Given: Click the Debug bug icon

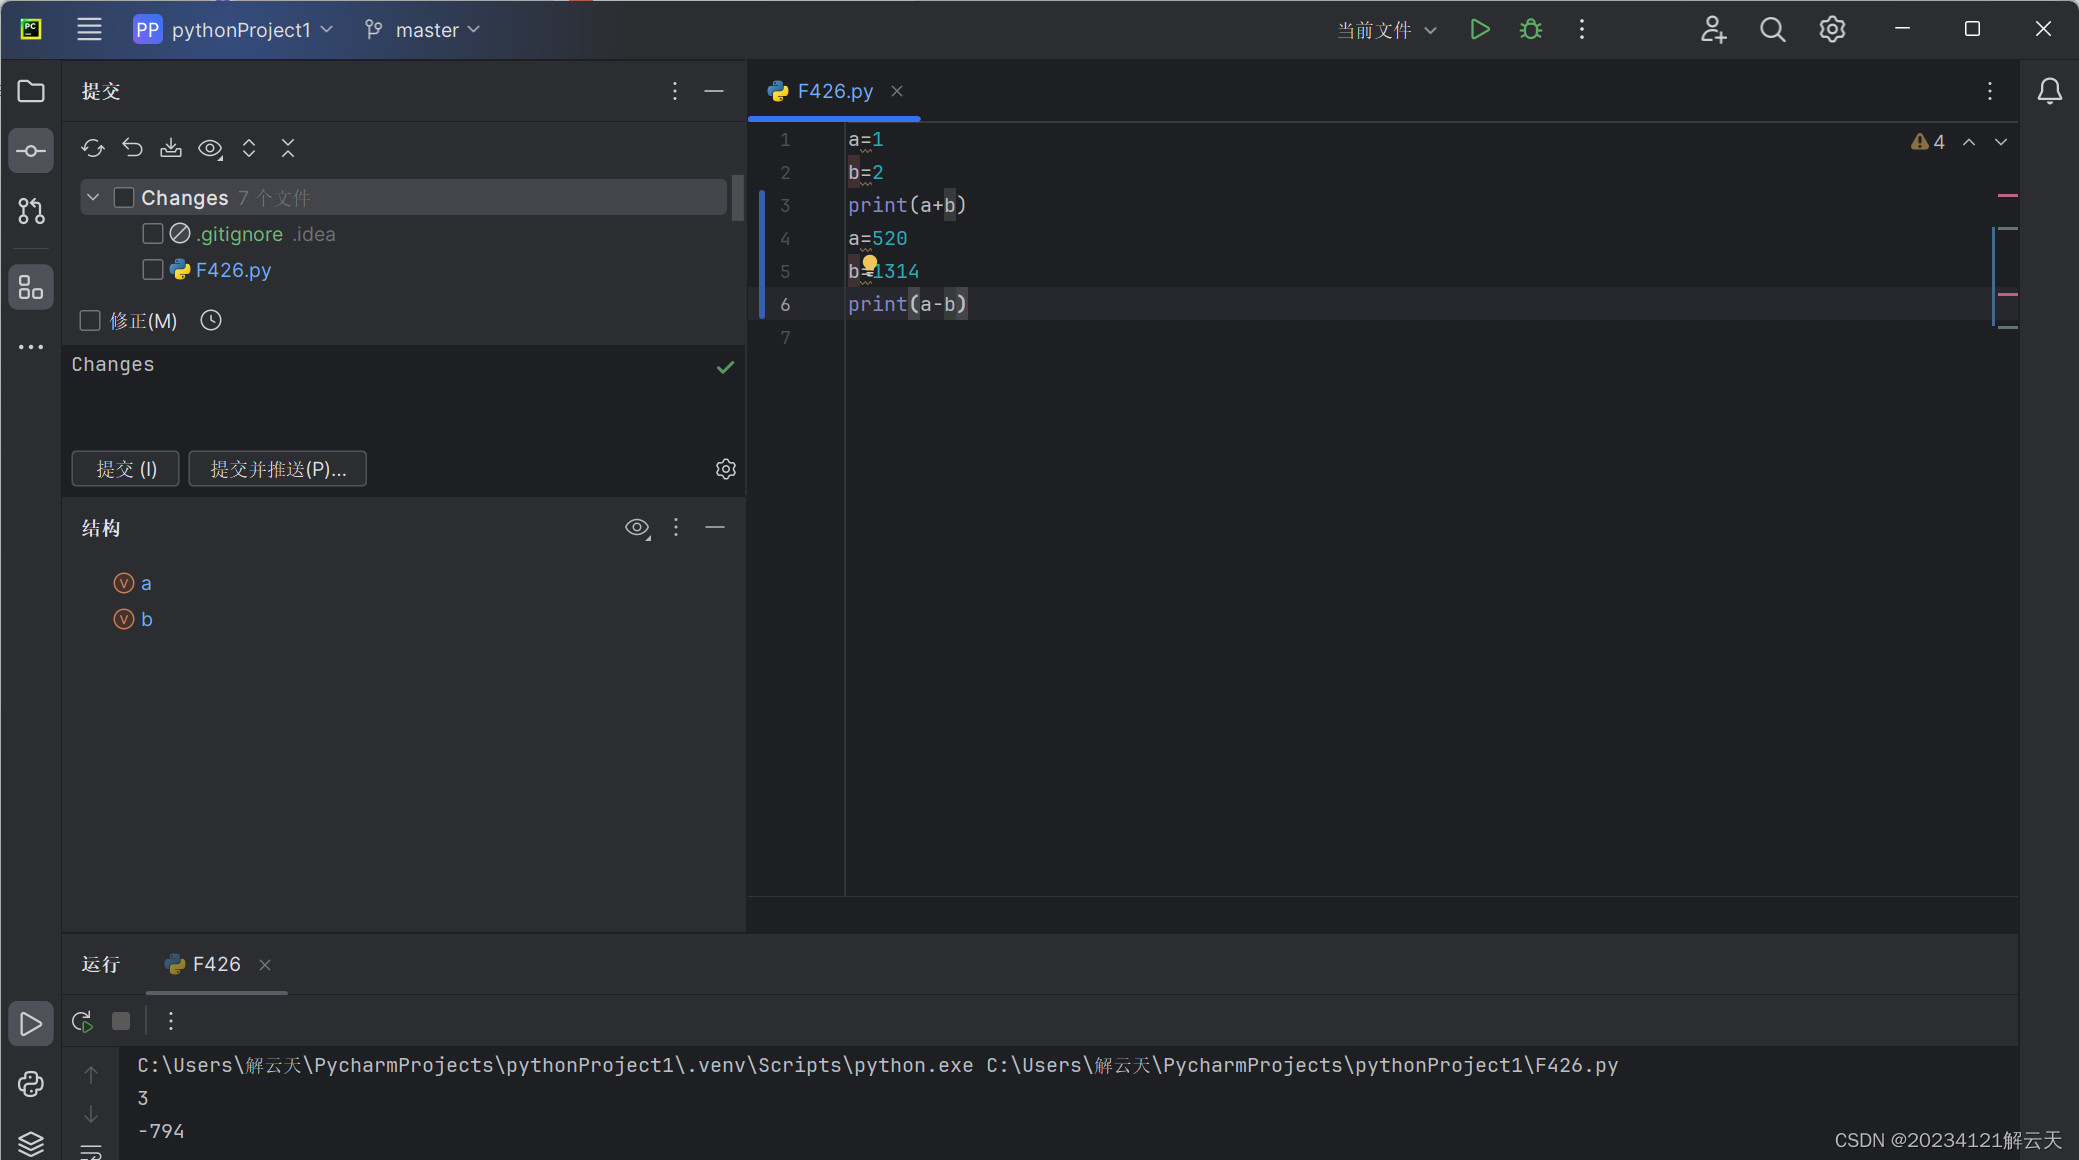Looking at the screenshot, I should point(1531,30).
